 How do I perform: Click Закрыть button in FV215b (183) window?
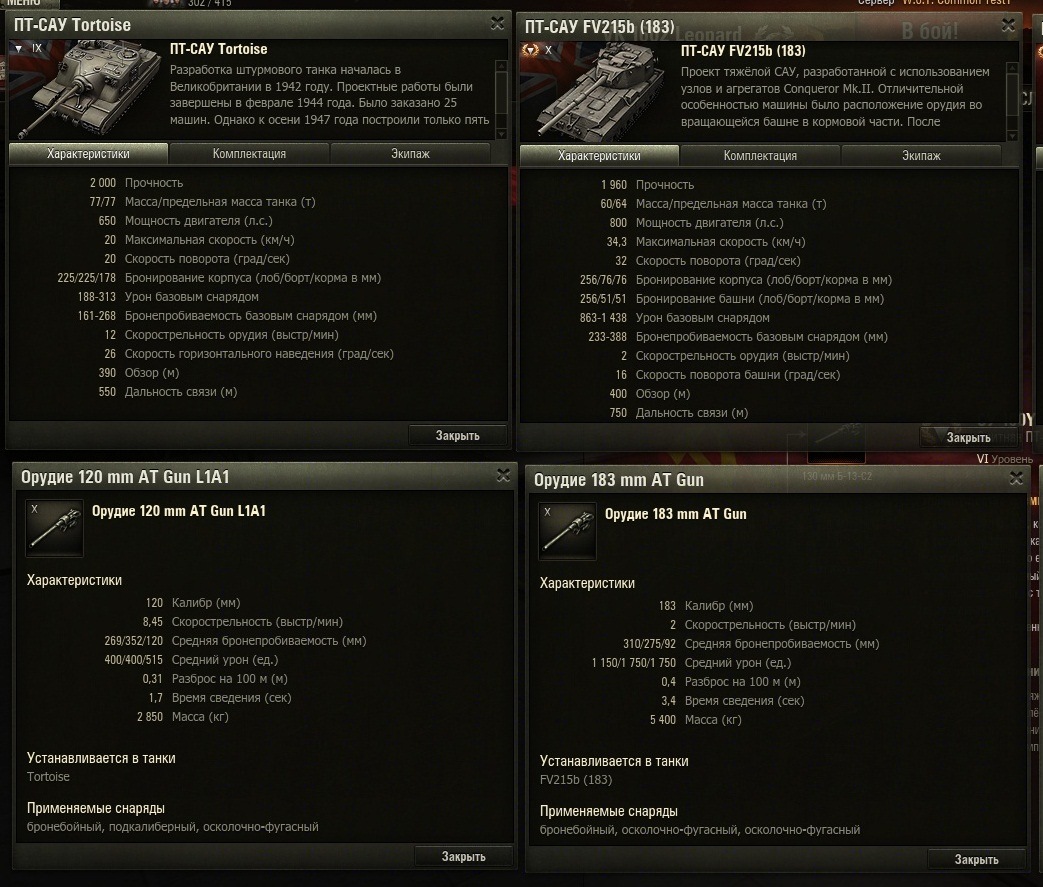968,437
